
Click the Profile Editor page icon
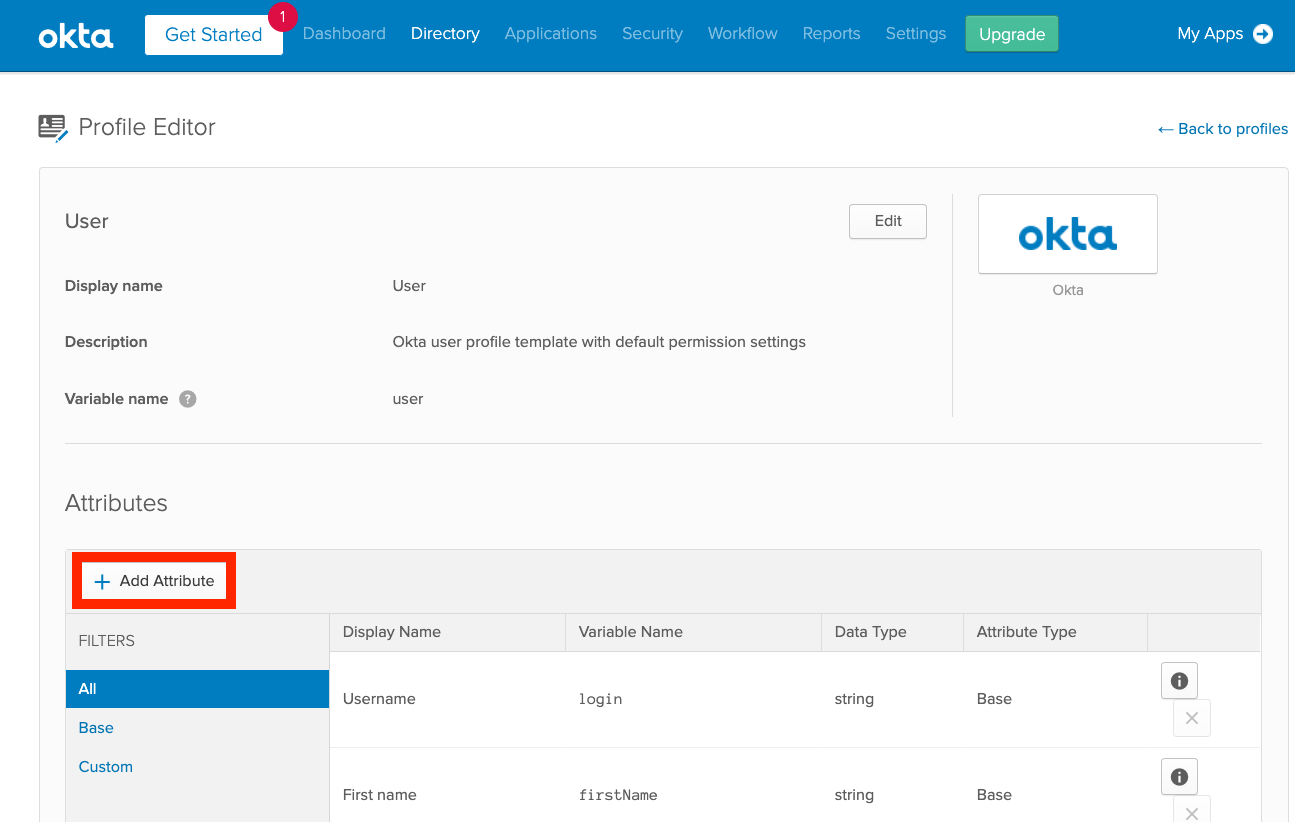(53, 128)
